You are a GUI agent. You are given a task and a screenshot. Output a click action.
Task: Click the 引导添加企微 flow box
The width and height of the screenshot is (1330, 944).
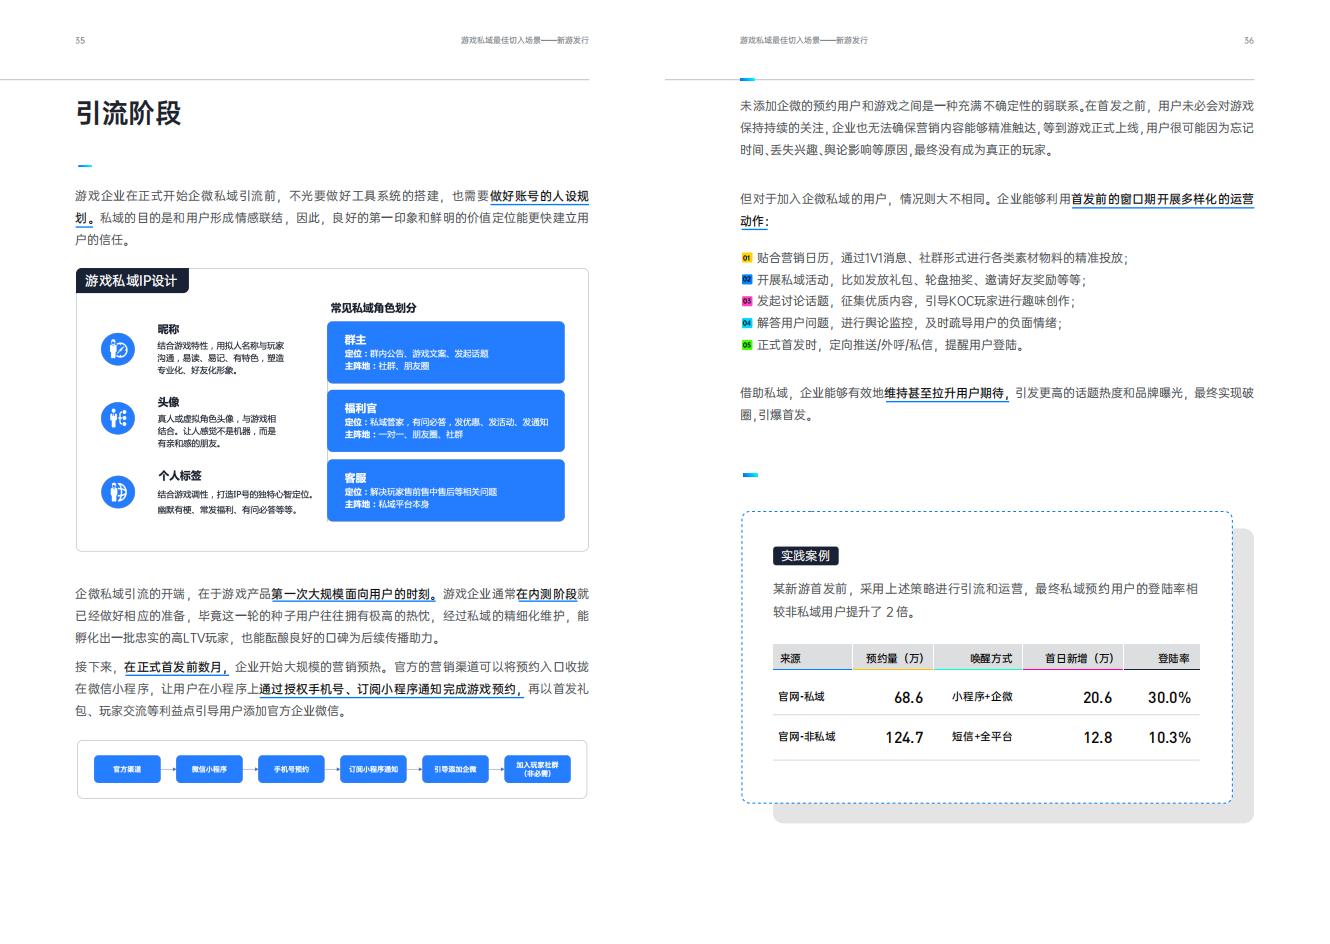pyautogui.click(x=455, y=769)
